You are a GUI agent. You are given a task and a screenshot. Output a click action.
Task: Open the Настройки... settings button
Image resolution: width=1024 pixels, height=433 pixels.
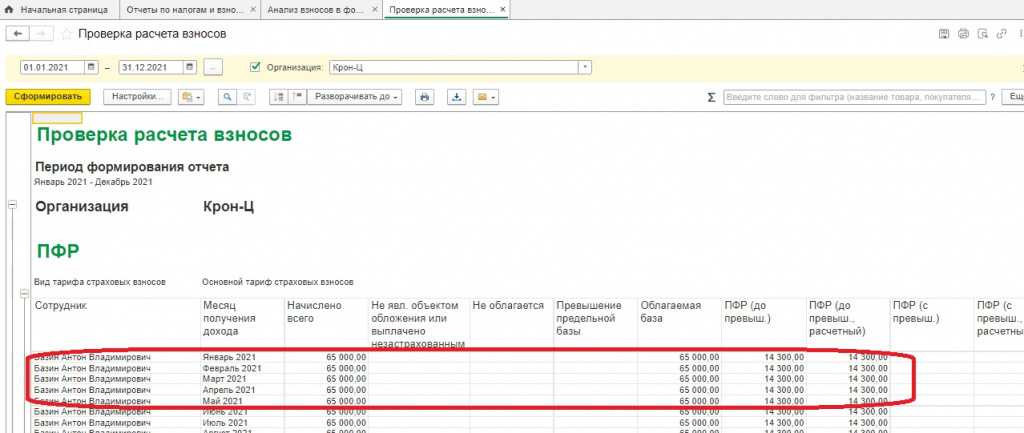tap(137, 97)
